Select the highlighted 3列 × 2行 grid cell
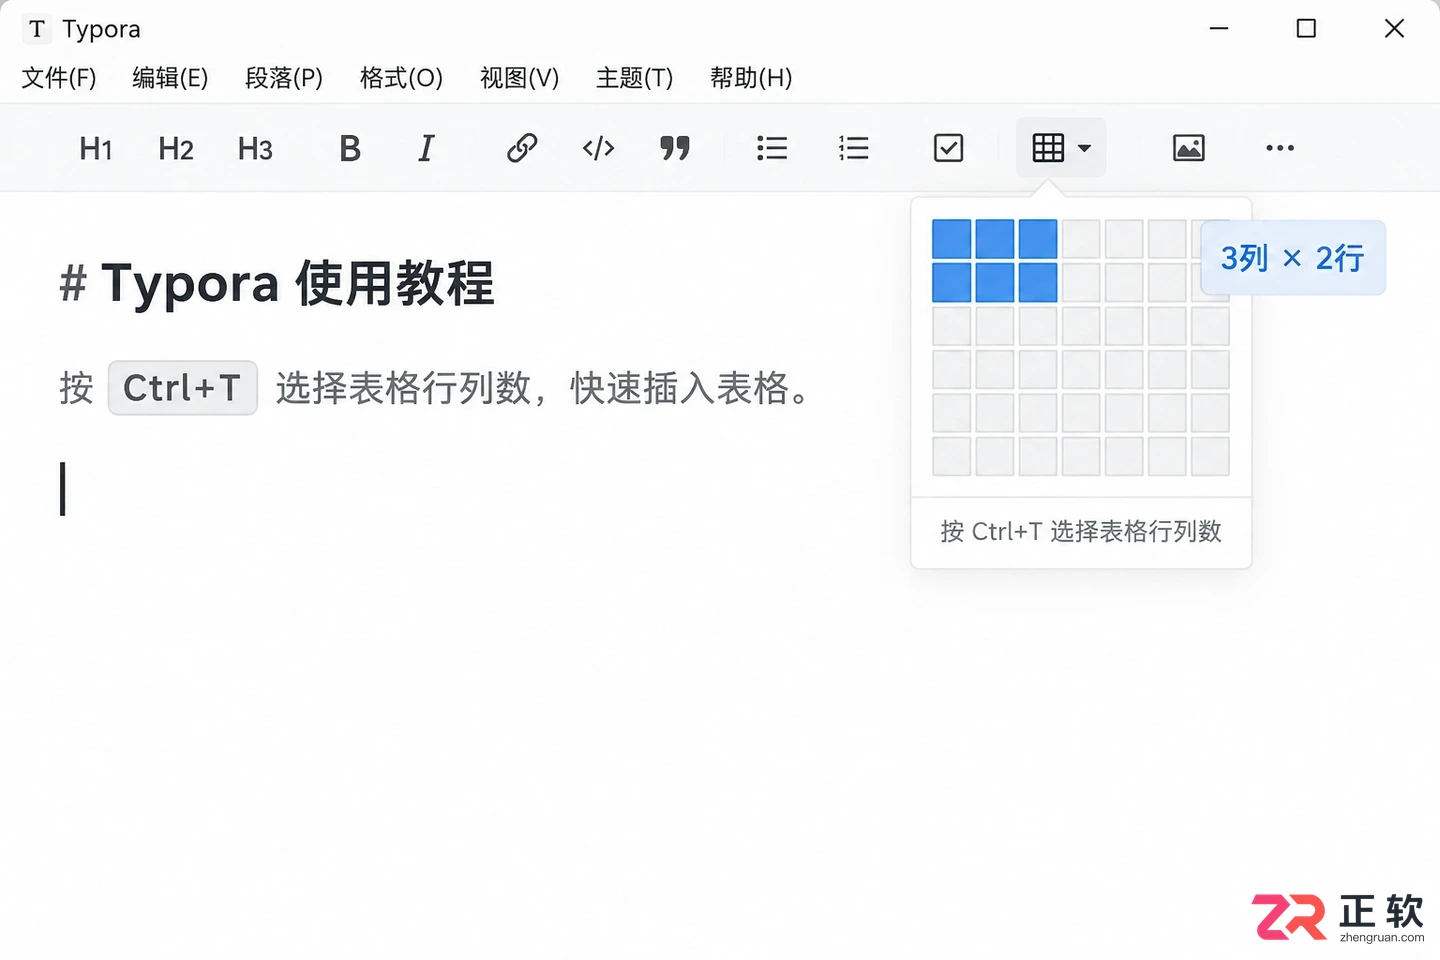1440x960 pixels. [1038, 282]
